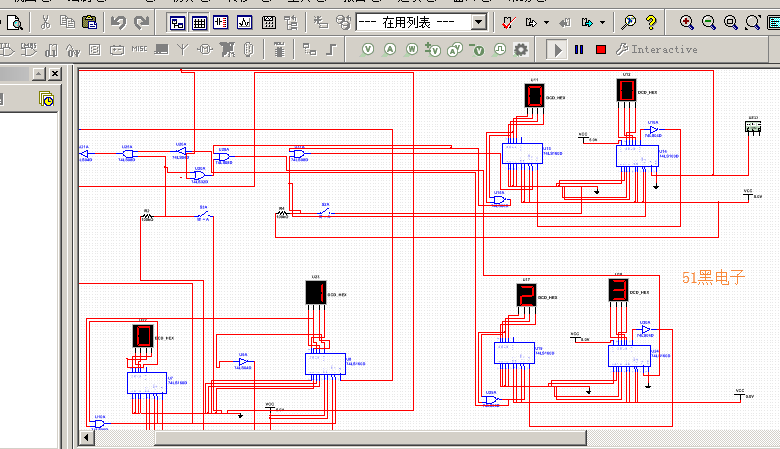Place a power probe (W)

tap(412, 50)
